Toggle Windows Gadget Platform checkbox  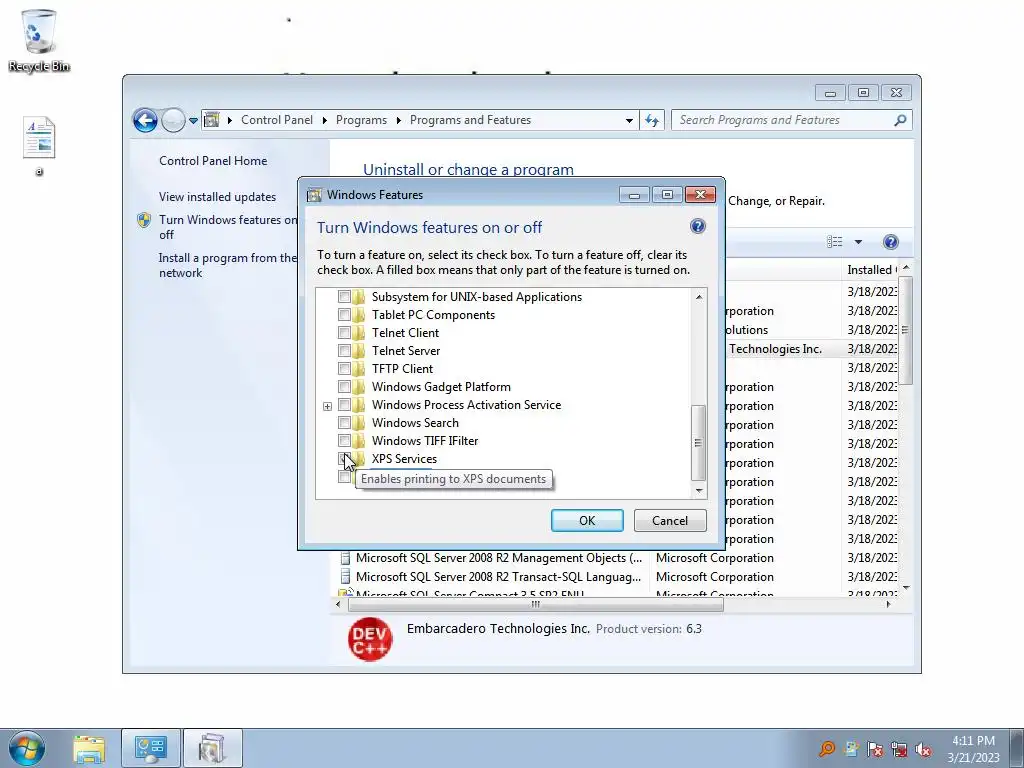pos(344,387)
